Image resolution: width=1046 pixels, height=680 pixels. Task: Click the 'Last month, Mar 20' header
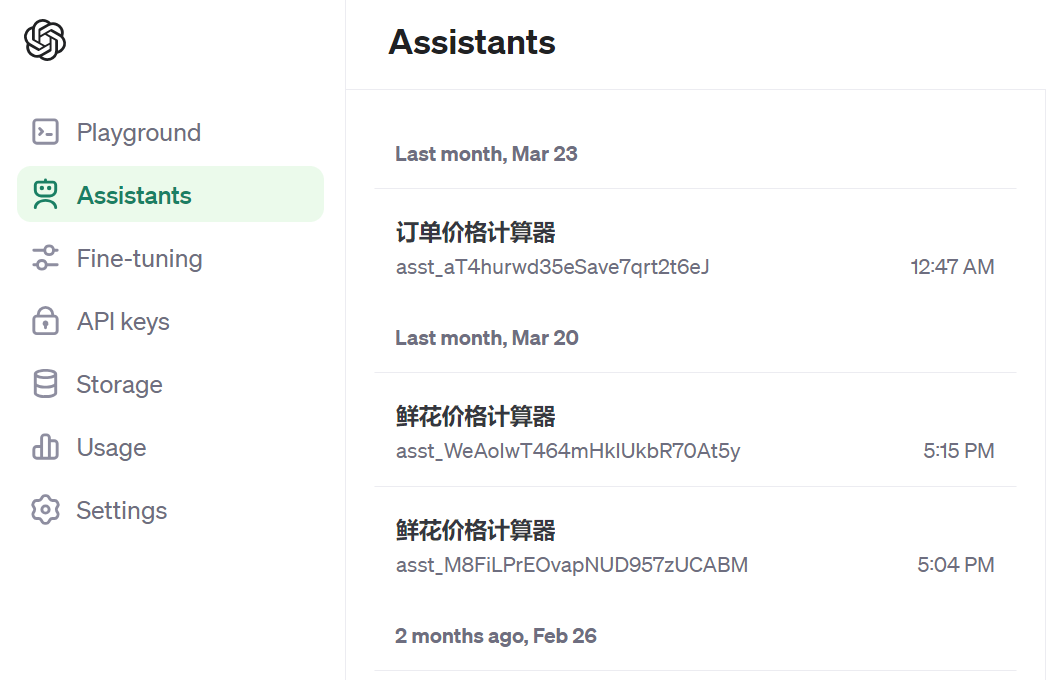click(487, 338)
